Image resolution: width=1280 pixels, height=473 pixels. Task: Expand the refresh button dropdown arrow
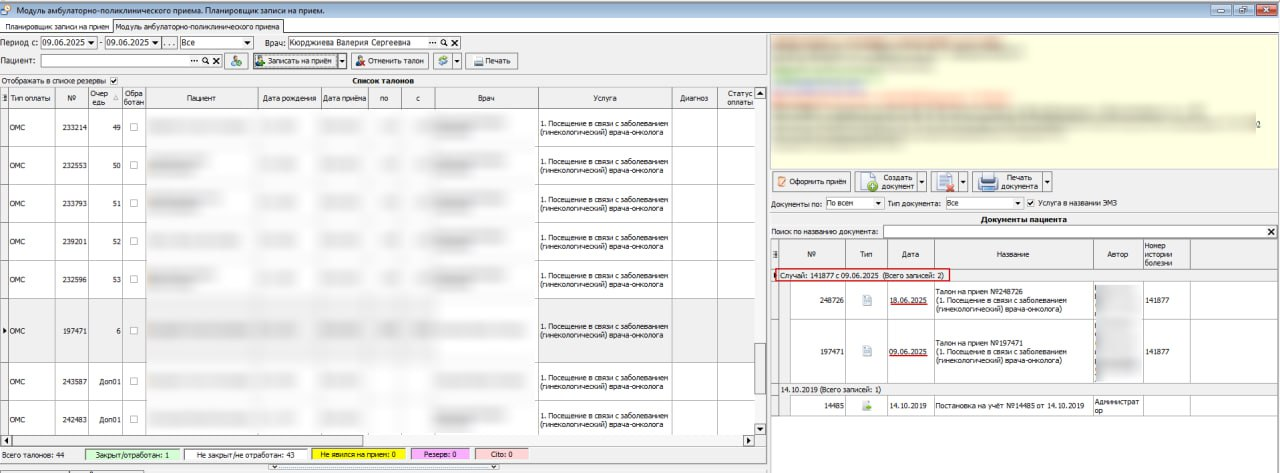tap(457, 61)
